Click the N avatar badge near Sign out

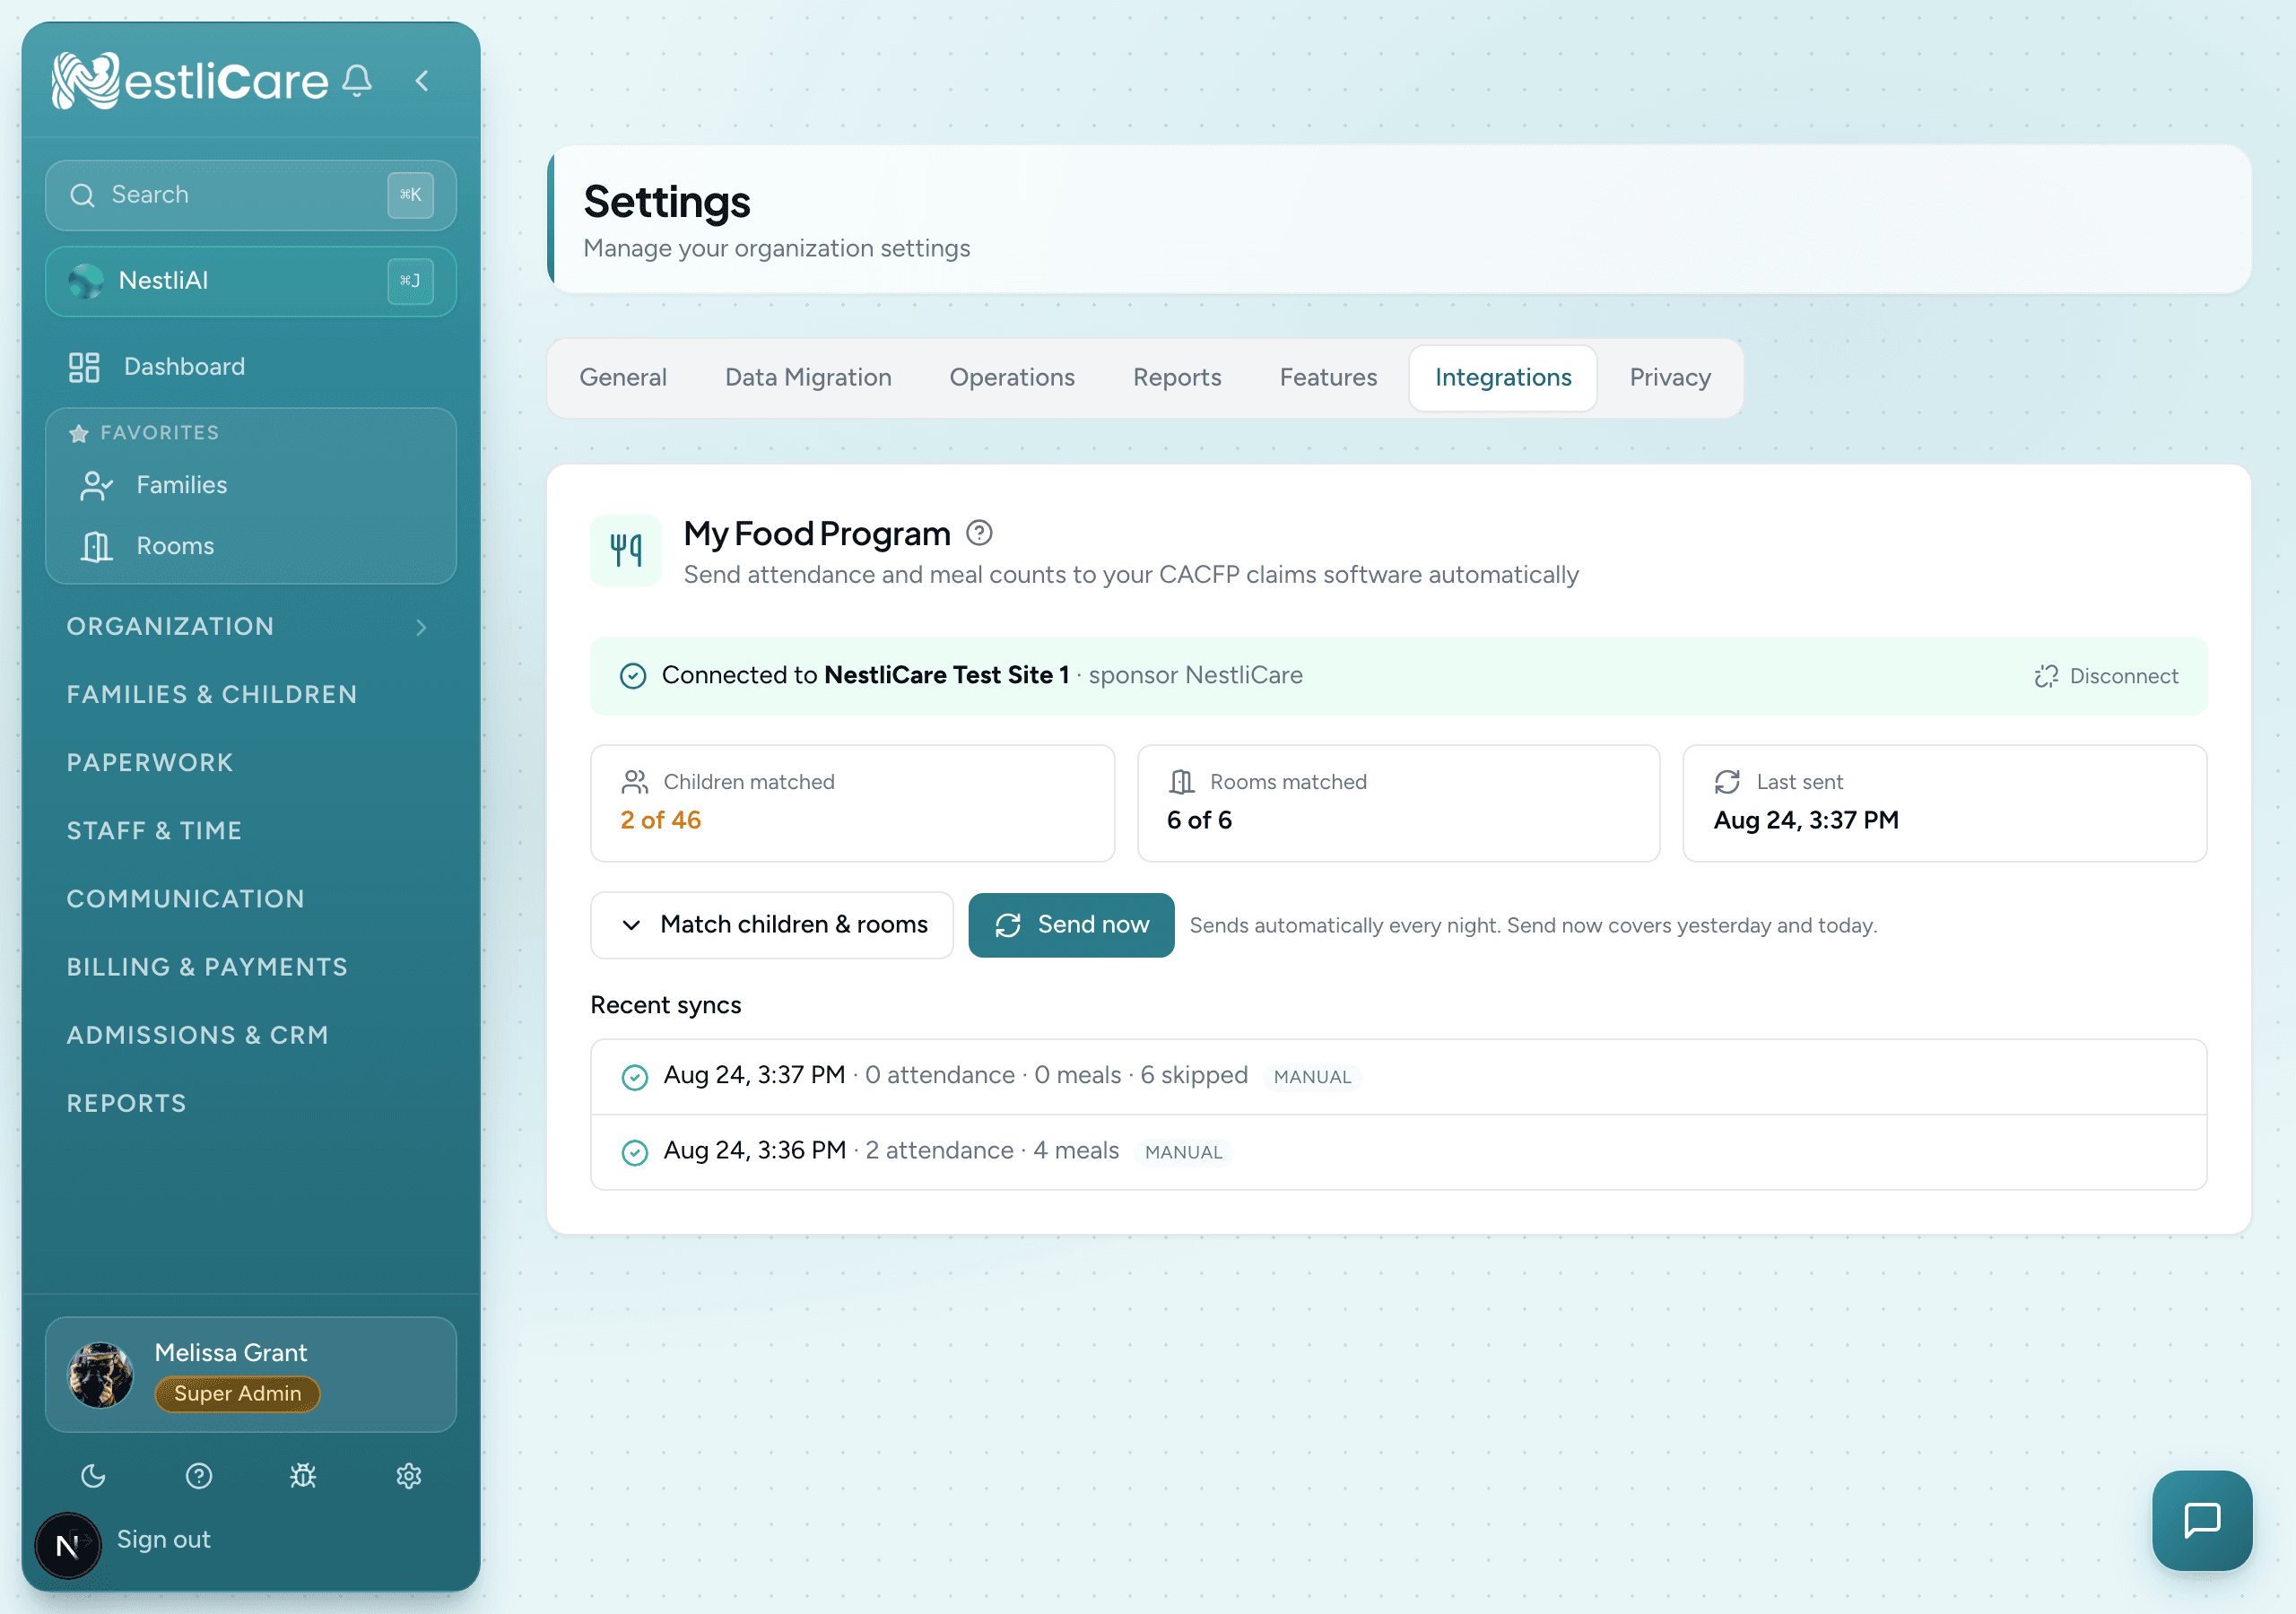coord(68,1545)
